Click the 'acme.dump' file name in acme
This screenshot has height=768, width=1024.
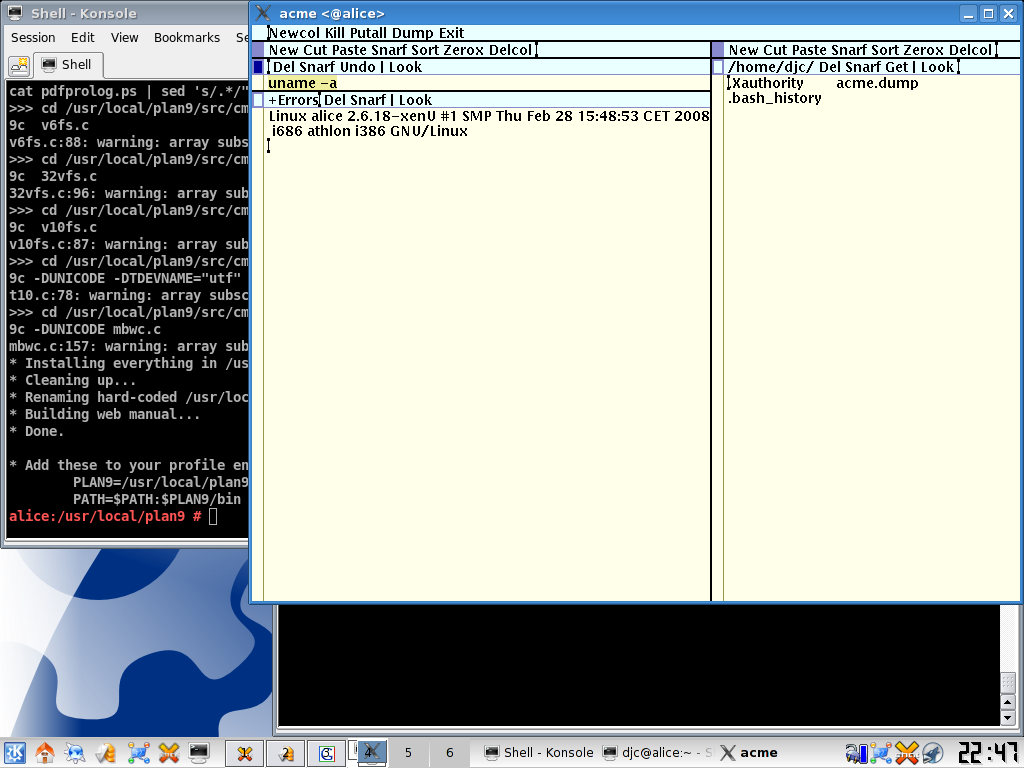coord(877,83)
